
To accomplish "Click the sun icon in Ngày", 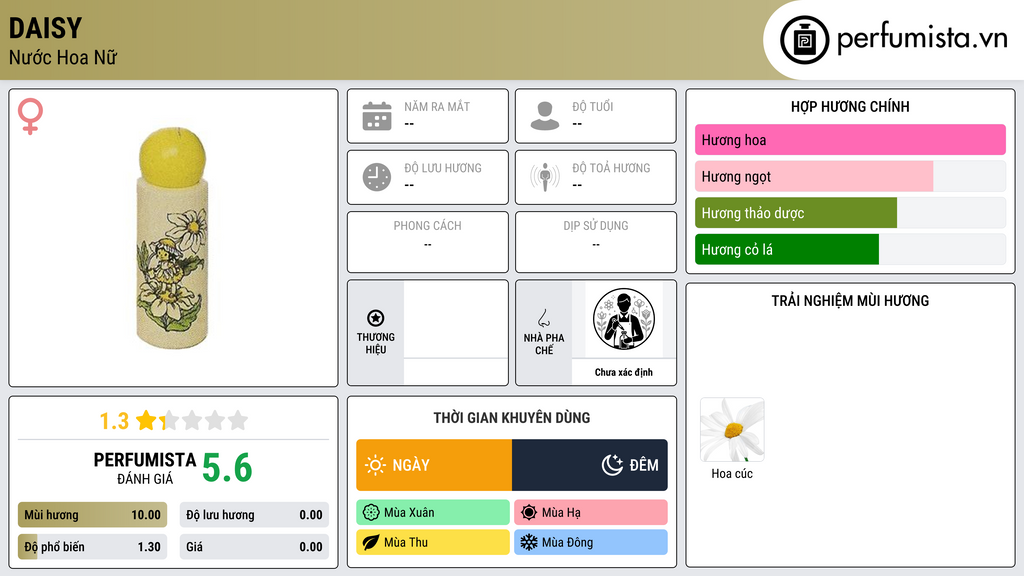I will pos(376,465).
